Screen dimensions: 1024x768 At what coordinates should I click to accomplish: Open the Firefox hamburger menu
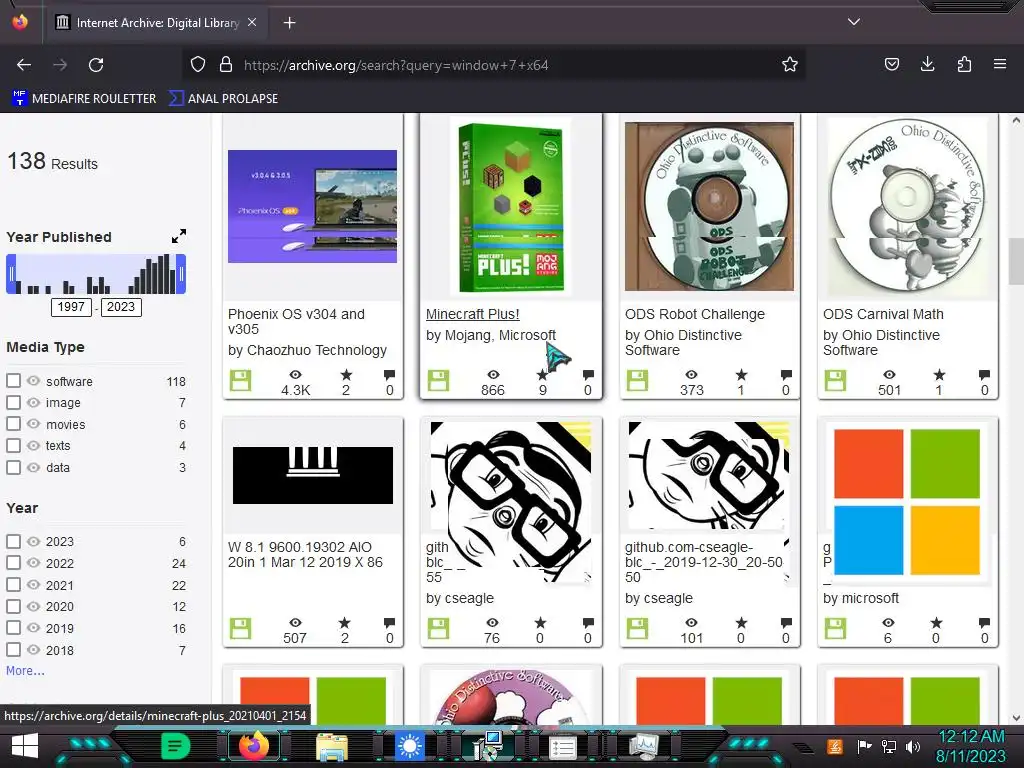click(x=999, y=64)
